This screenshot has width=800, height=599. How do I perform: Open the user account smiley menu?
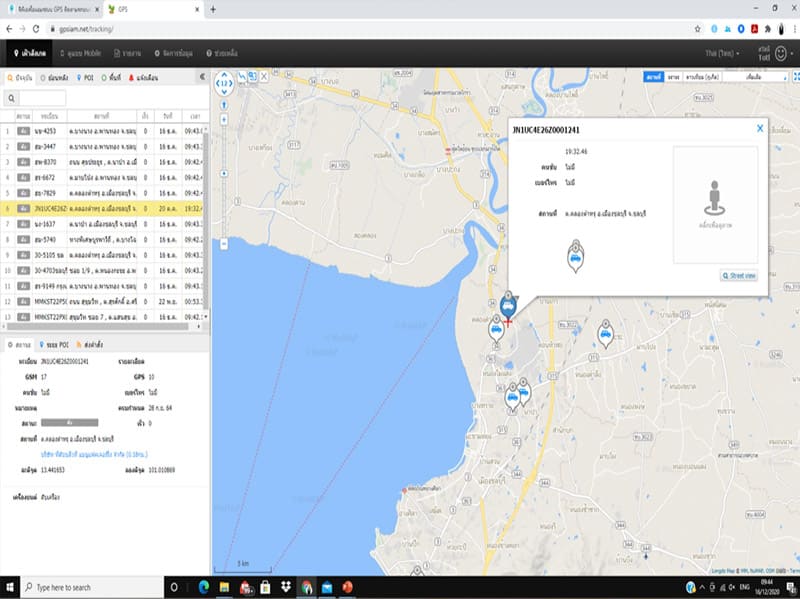click(780, 53)
